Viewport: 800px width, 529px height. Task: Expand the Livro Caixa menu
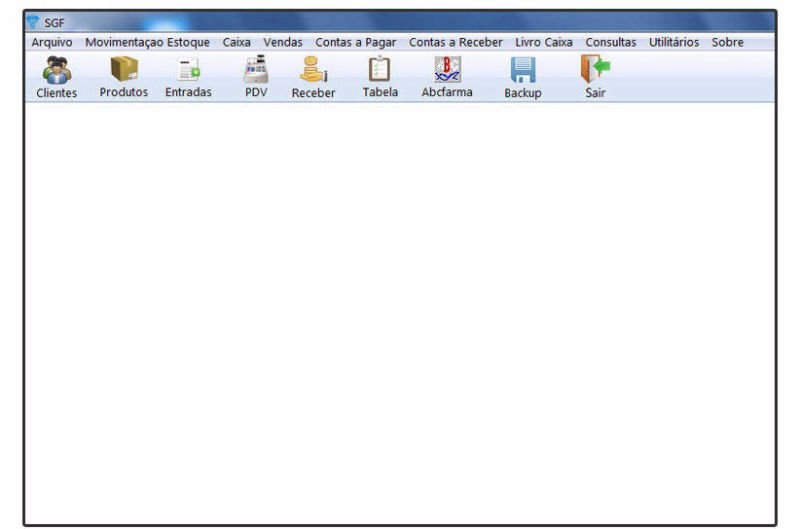click(x=543, y=43)
